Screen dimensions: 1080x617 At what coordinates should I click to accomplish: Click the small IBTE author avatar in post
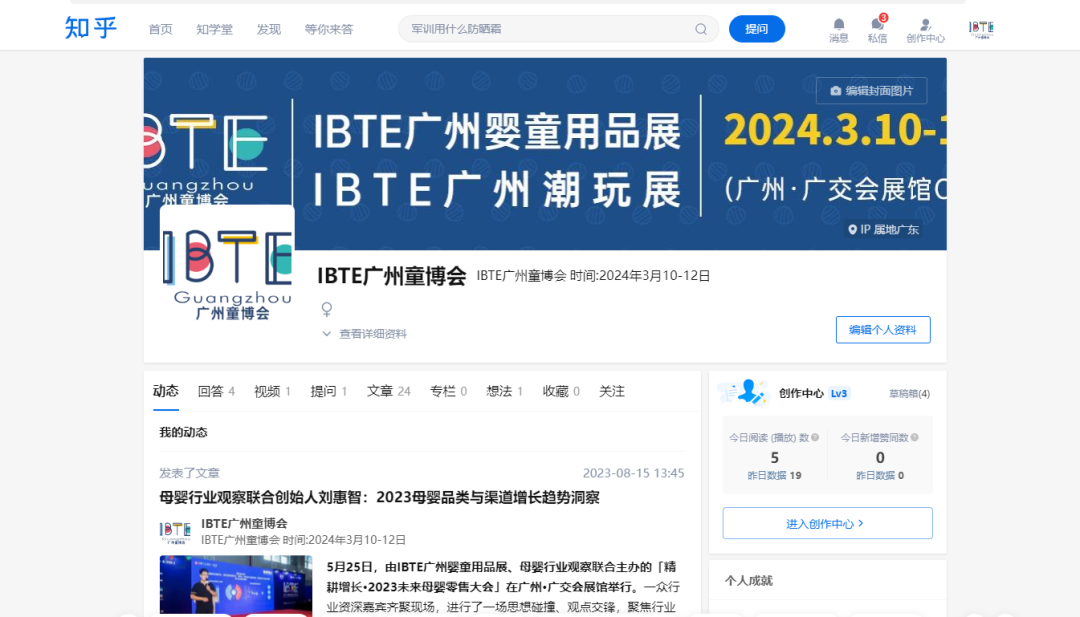coord(175,531)
